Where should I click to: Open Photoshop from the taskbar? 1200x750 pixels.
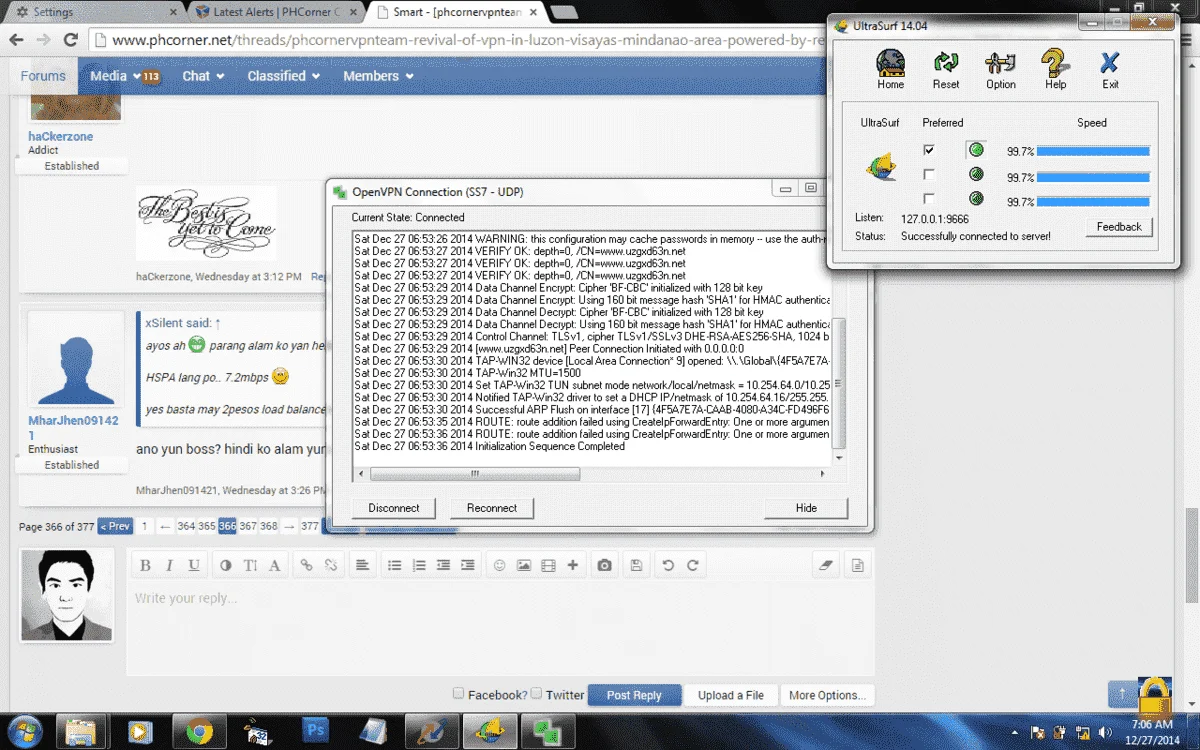pyautogui.click(x=315, y=732)
